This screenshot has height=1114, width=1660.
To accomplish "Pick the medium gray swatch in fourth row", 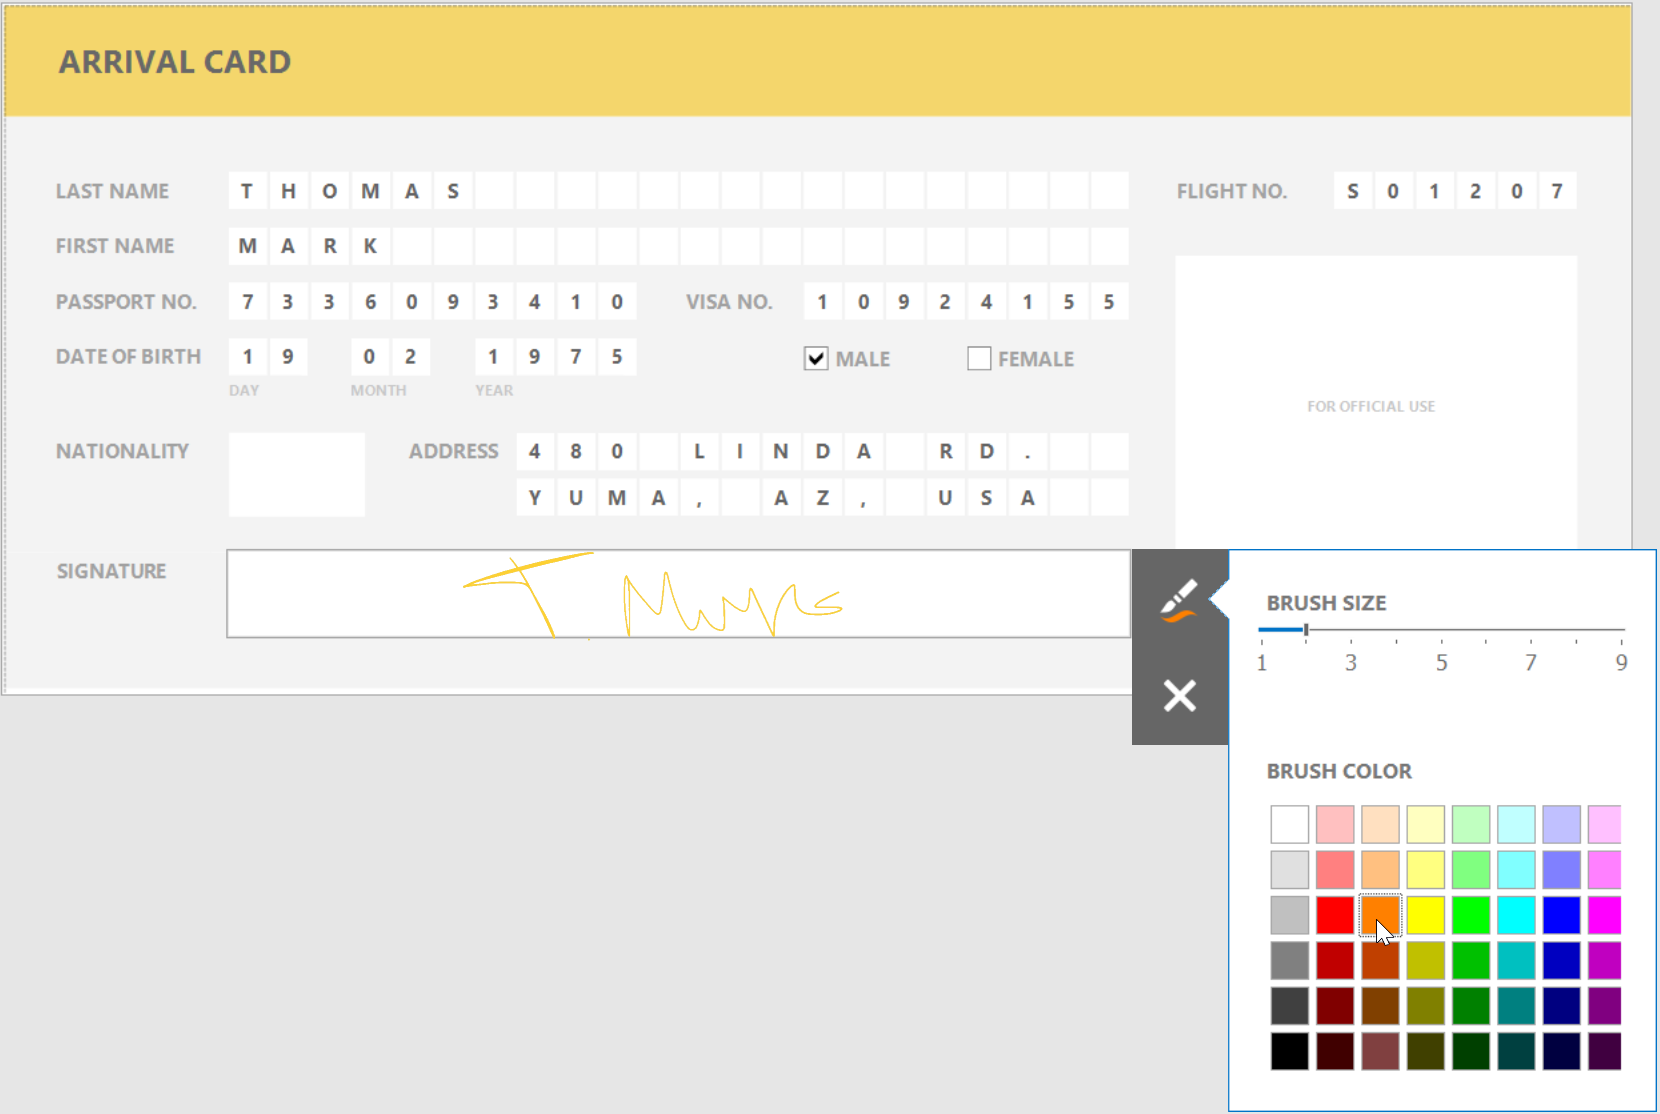I will (x=1290, y=960).
